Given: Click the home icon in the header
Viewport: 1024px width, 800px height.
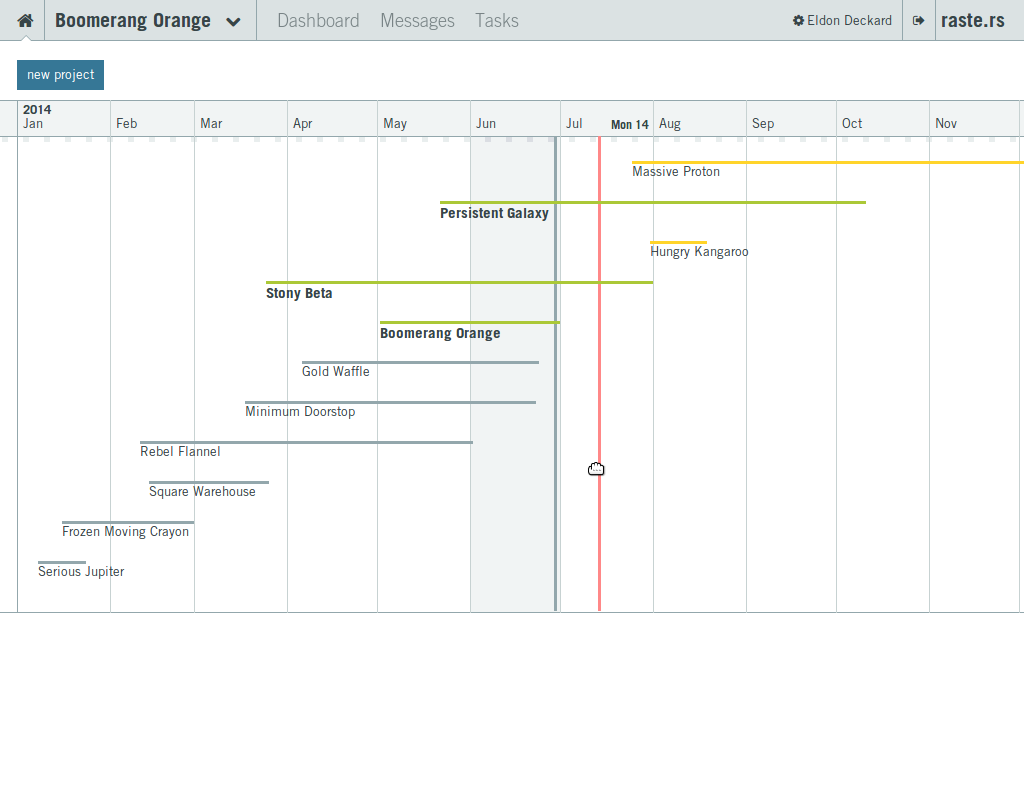Looking at the screenshot, I should click(25, 20).
